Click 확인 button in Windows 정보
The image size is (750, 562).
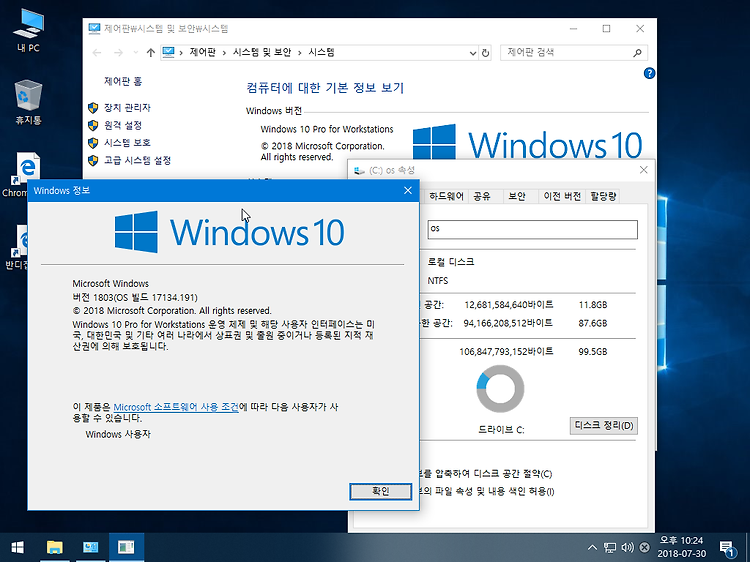click(x=380, y=491)
